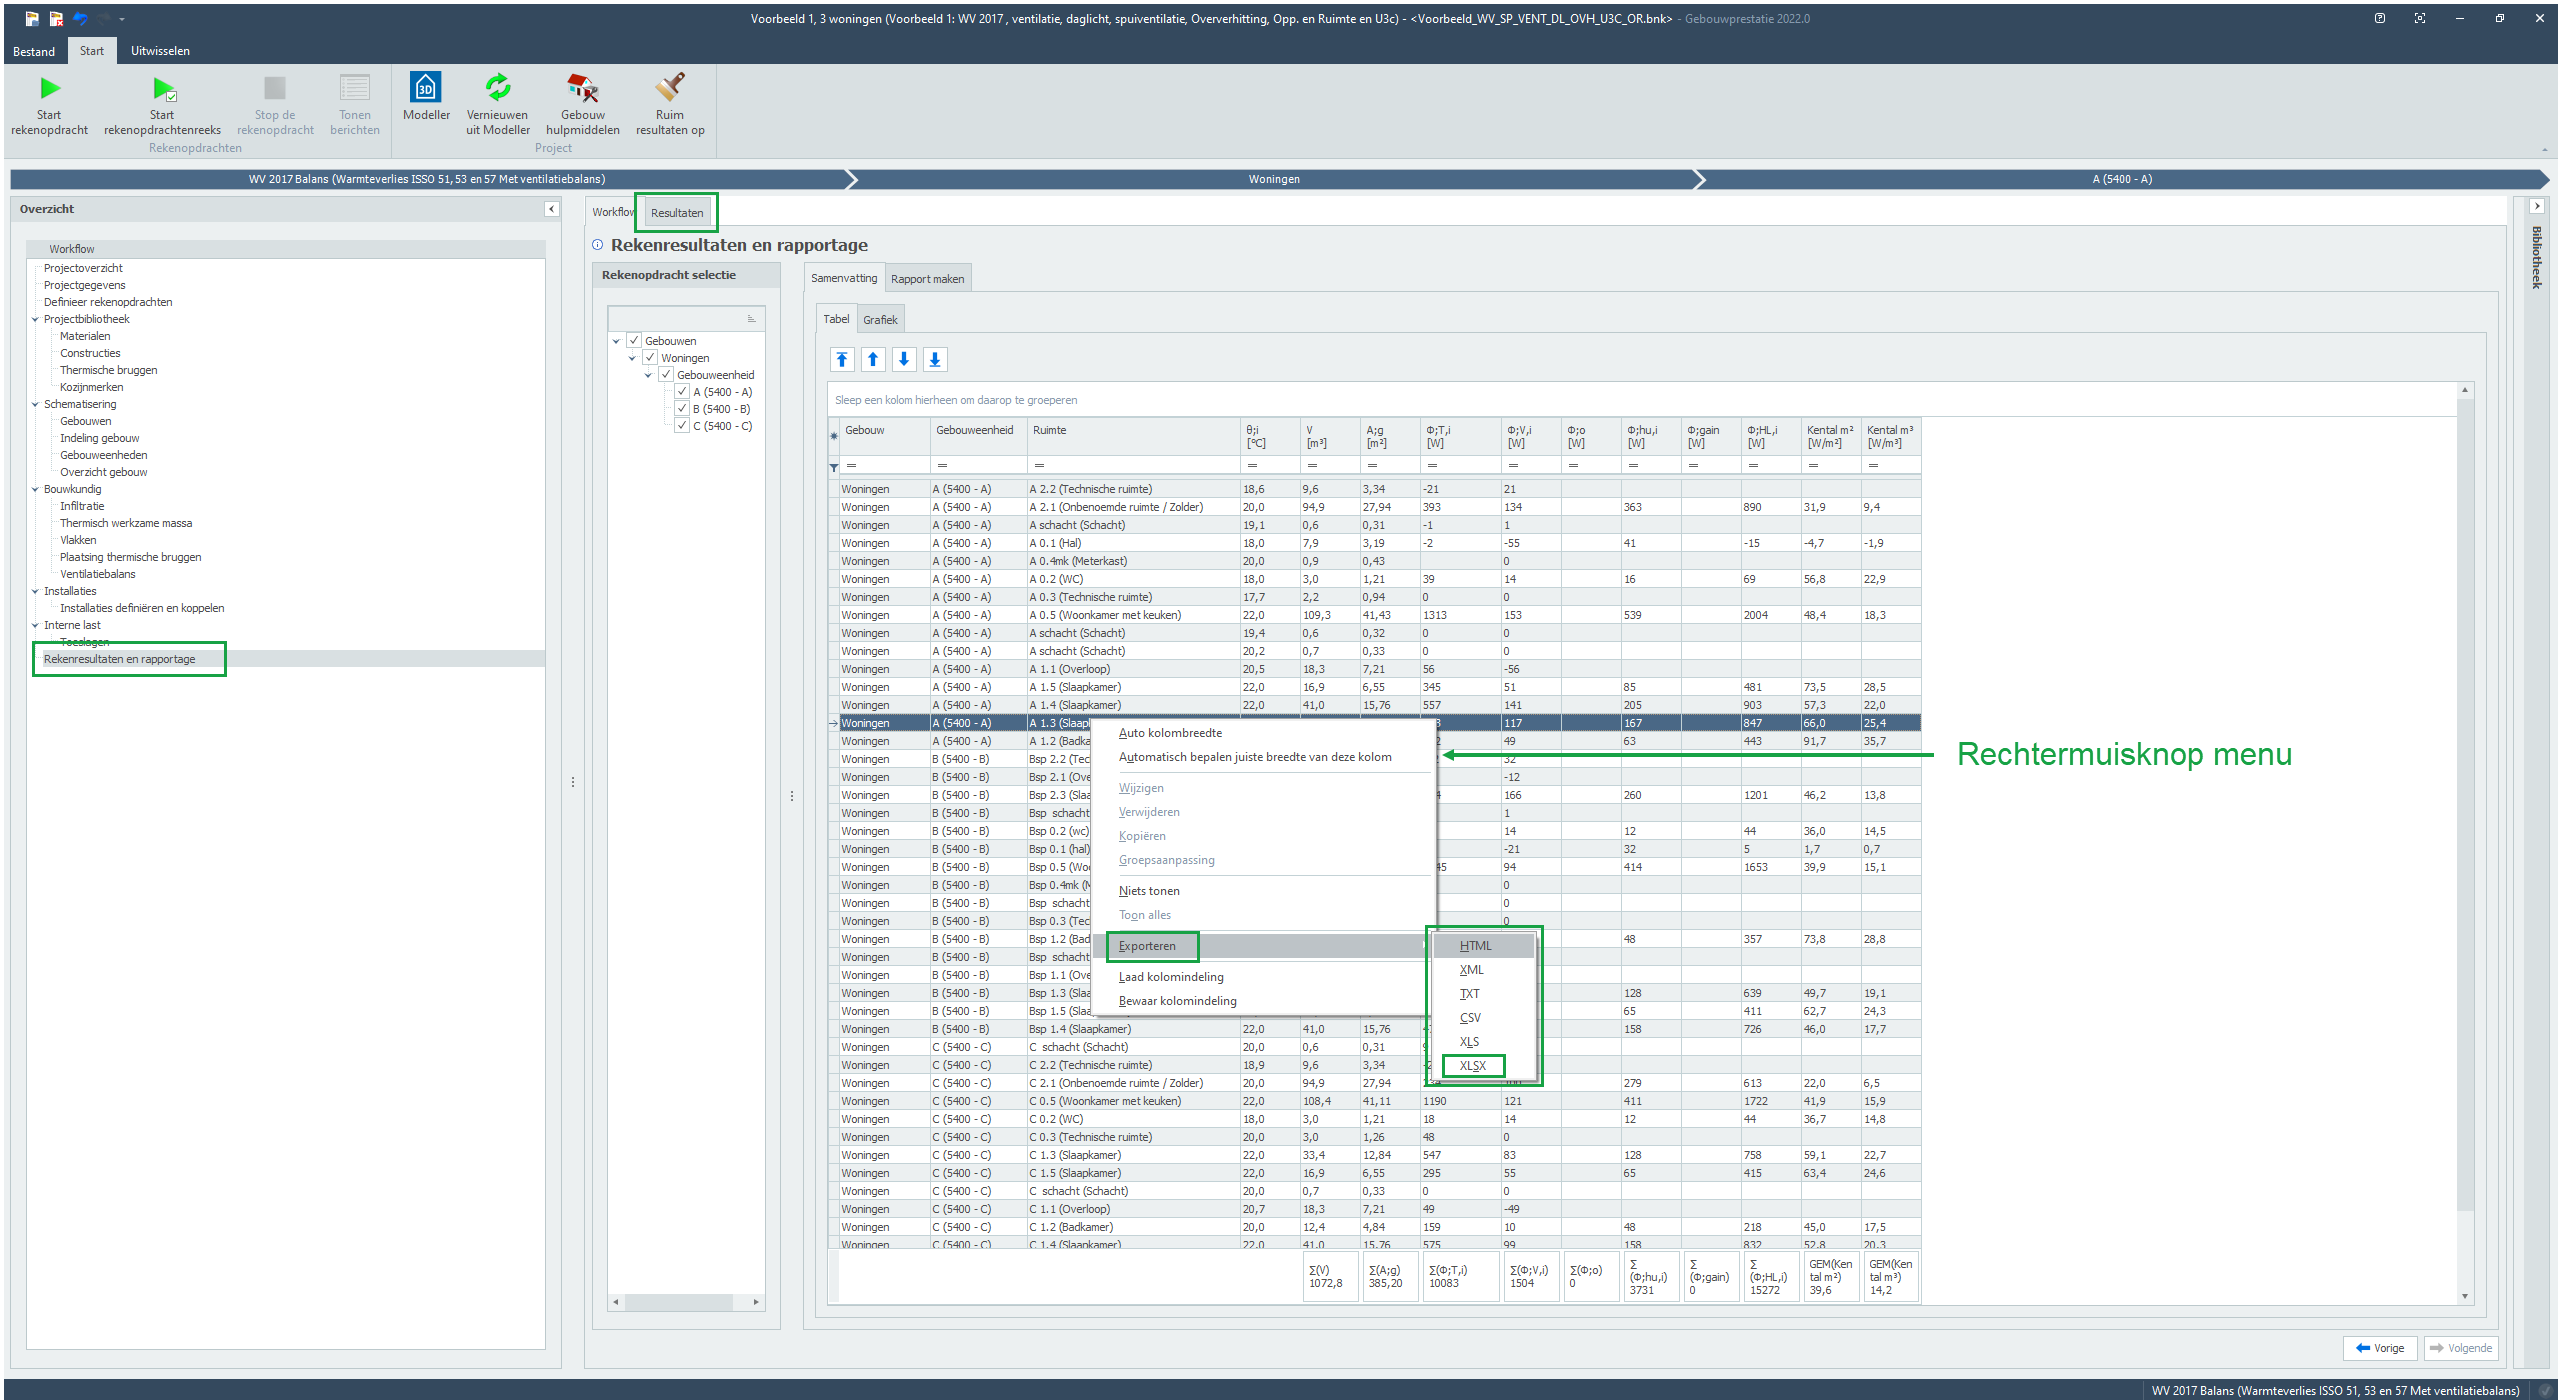Screen dimensions: 2558x1400
Task: Open the 3D Modeller
Action: pos(426,89)
